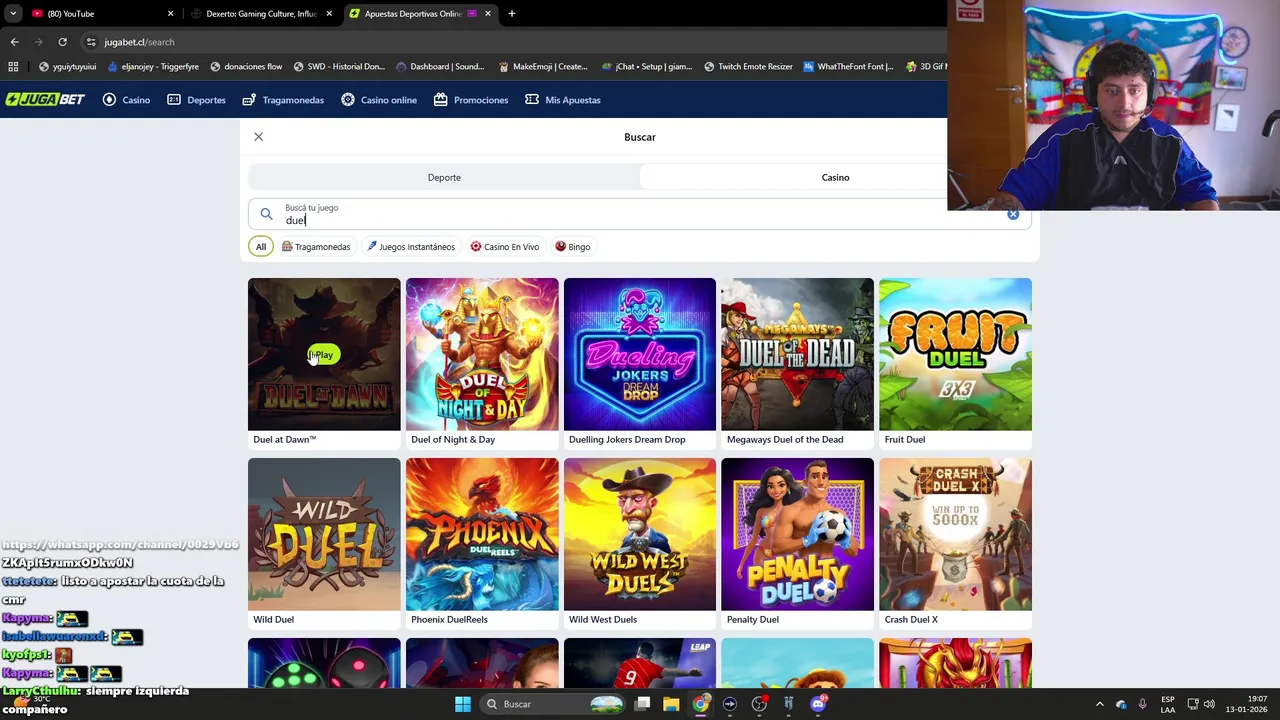Open Casino online in the top navigation
The height and width of the screenshot is (720, 1280).
tap(379, 100)
